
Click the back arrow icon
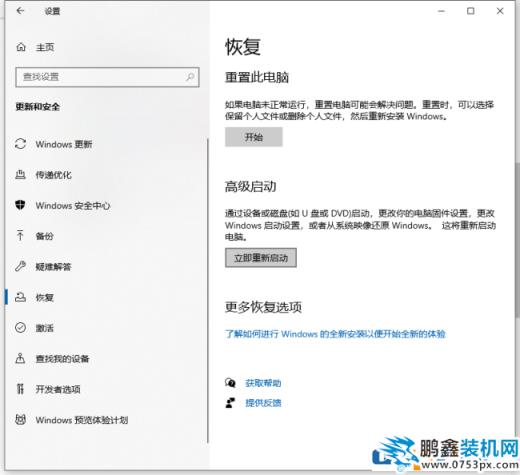tap(20, 11)
